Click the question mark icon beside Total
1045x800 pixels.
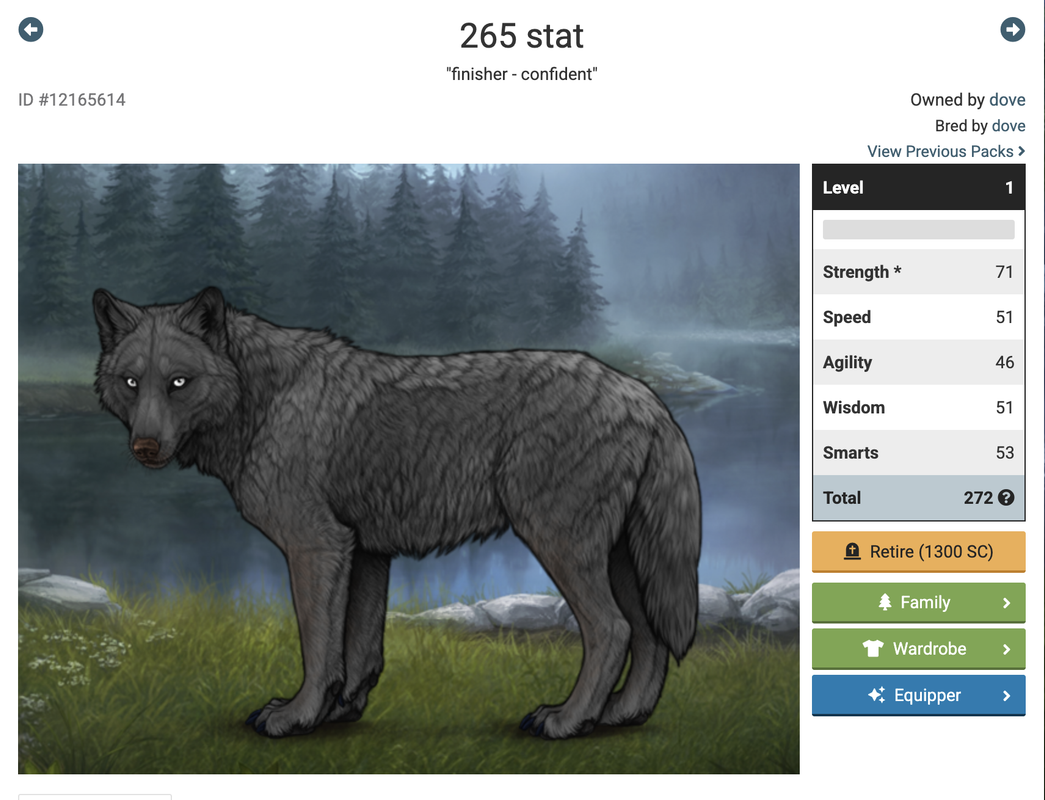click(1006, 497)
